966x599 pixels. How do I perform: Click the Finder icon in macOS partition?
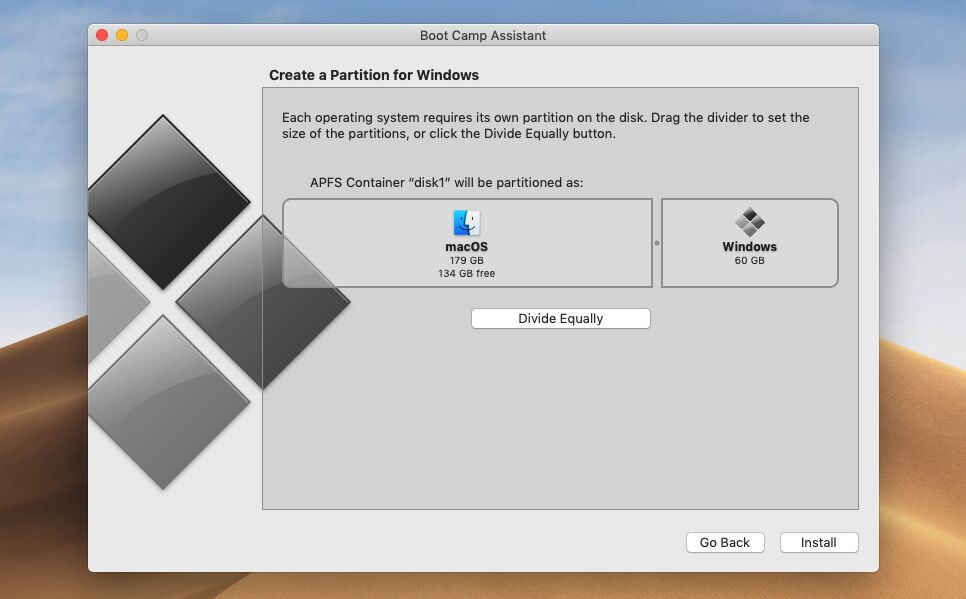pos(466,223)
